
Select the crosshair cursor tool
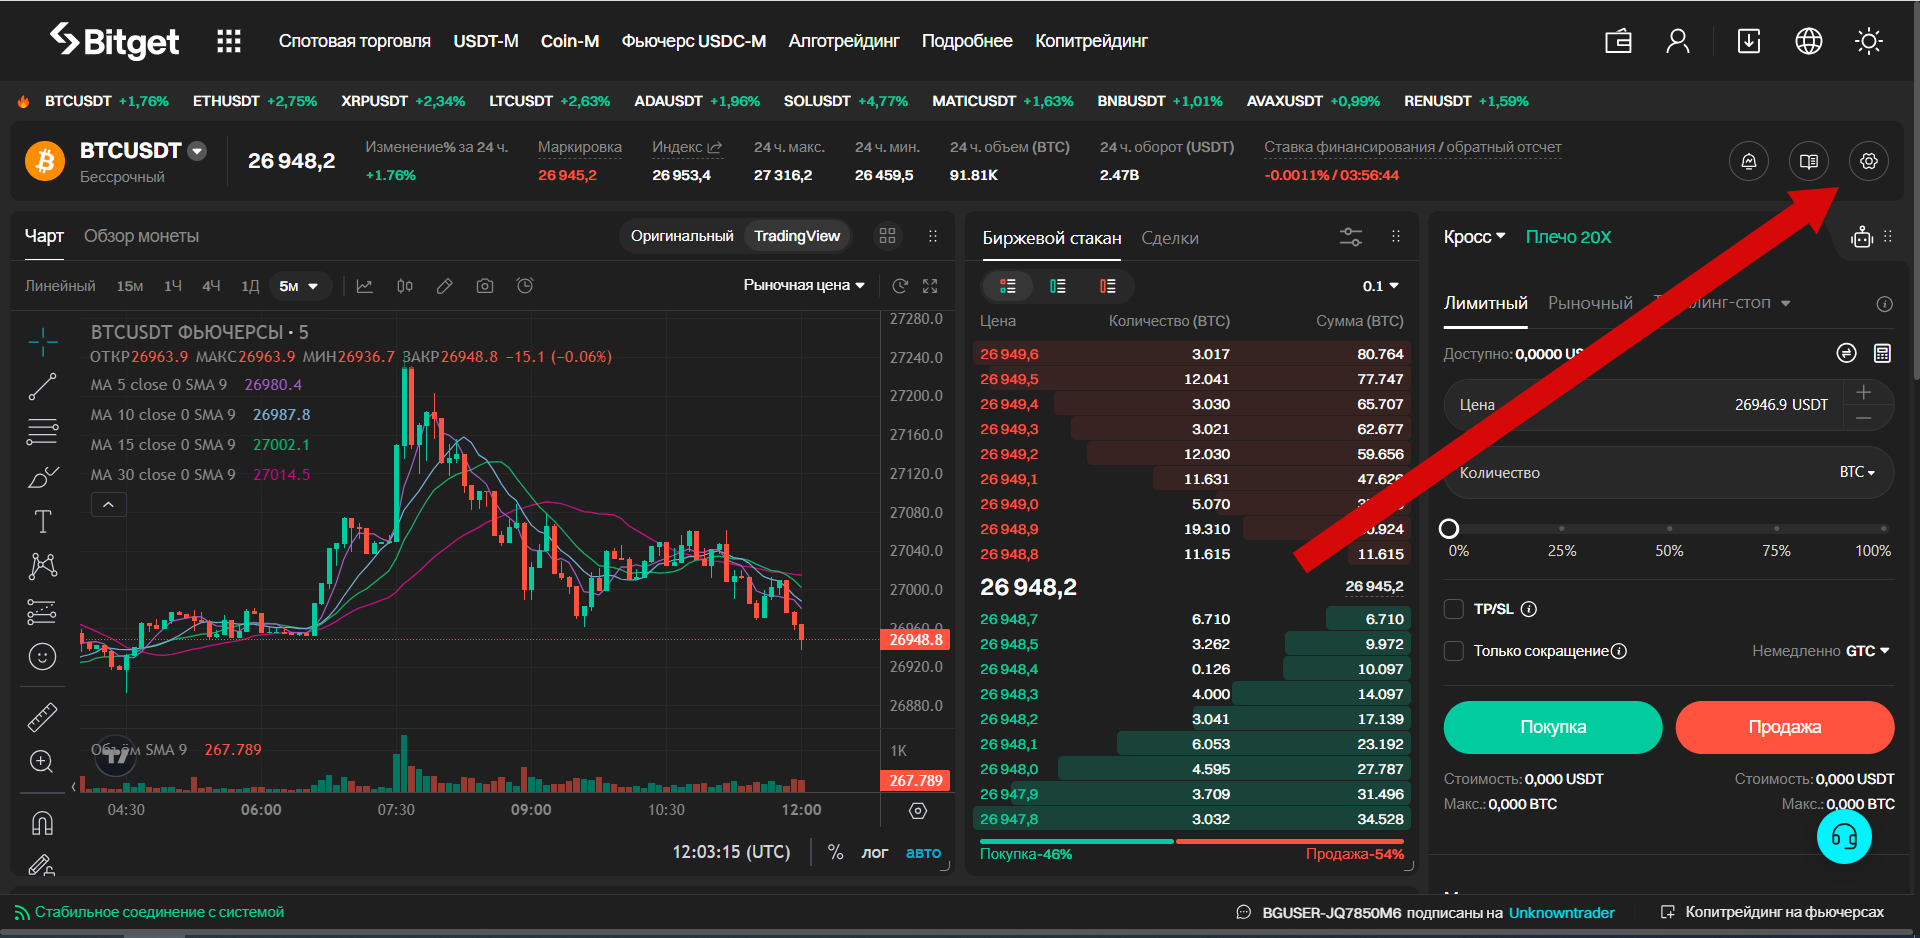click(42, 342)
